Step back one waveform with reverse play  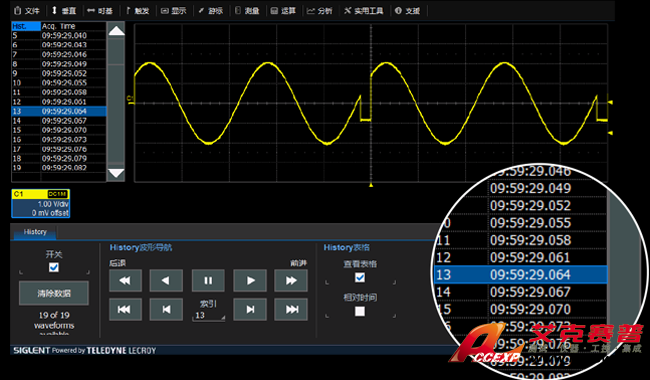166,281
